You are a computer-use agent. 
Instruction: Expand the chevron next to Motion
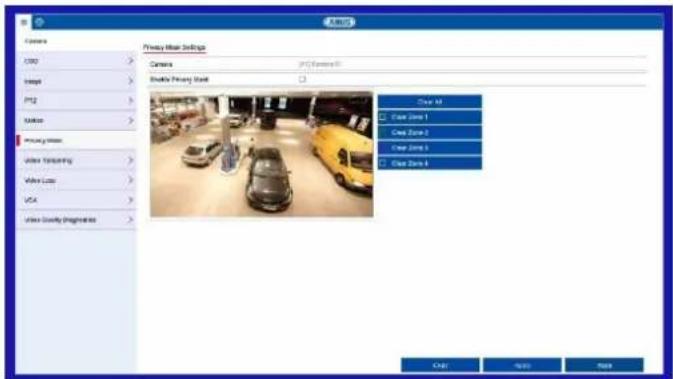(x=130, y=120)
